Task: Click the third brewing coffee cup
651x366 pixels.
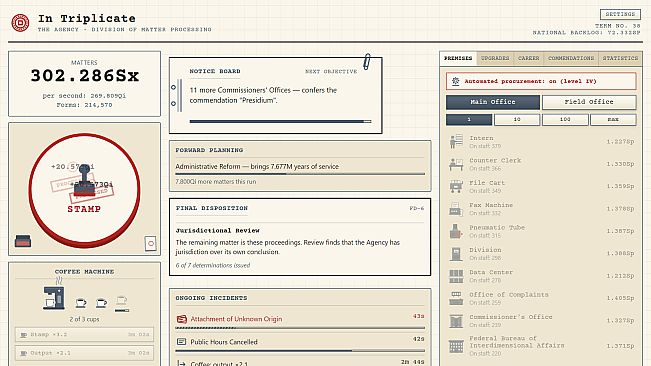Action: (122, 300)
